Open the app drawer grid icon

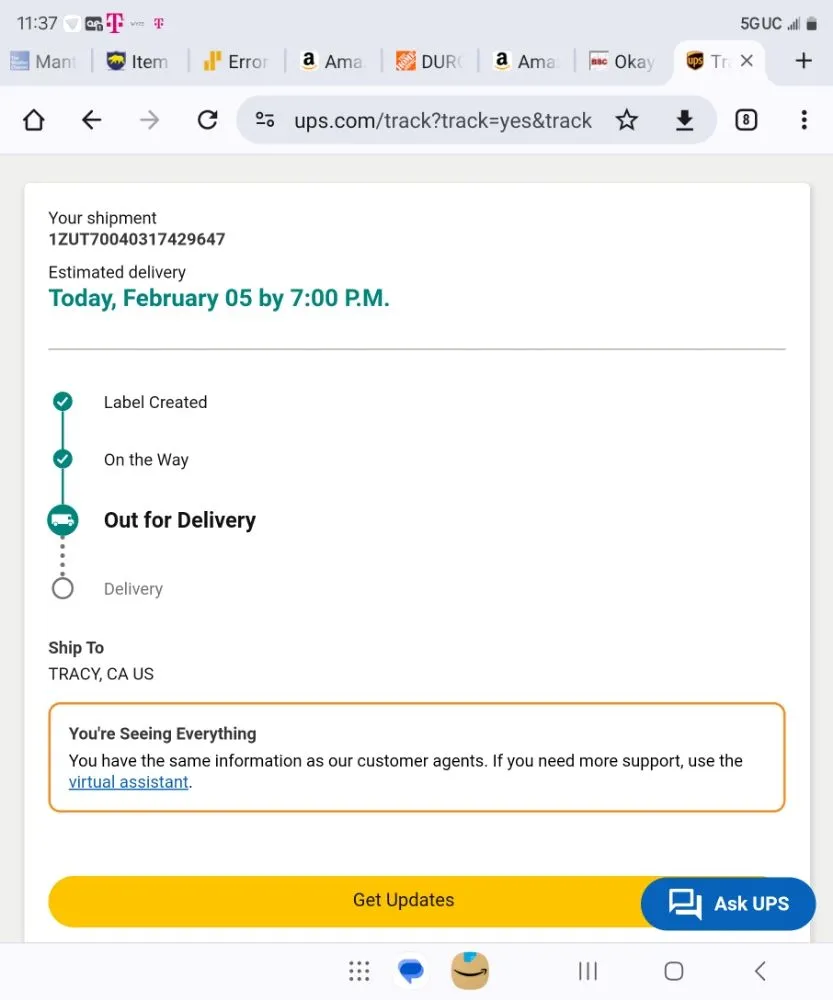[359, 970]
